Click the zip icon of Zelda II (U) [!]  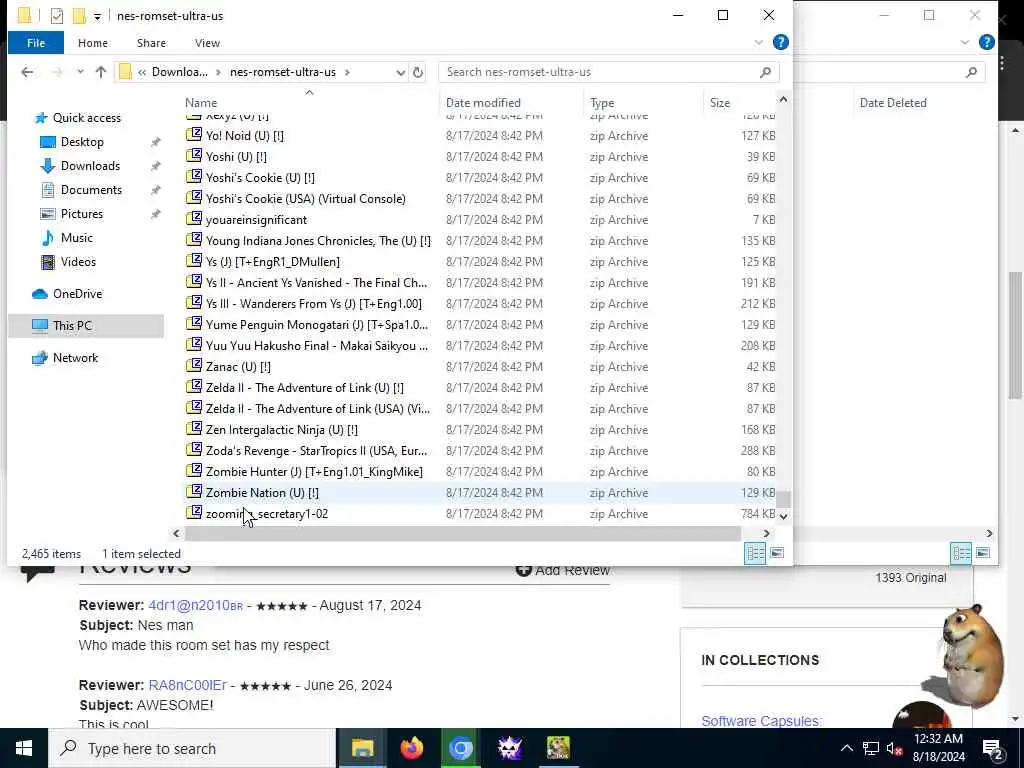pyautogui.click(x=194, y=387)
